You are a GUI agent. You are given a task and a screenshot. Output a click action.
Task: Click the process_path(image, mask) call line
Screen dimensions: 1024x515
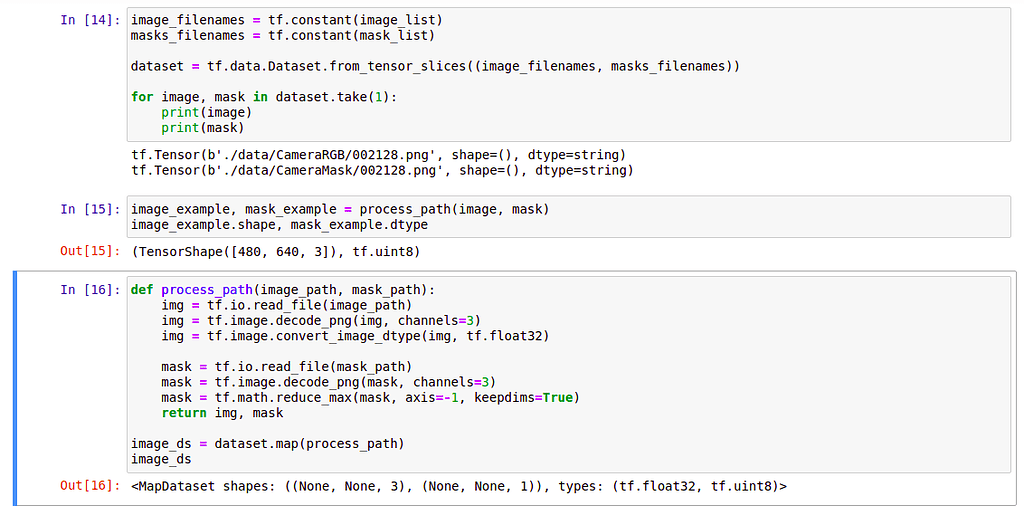pyautogui.click(x=340, y=209)
